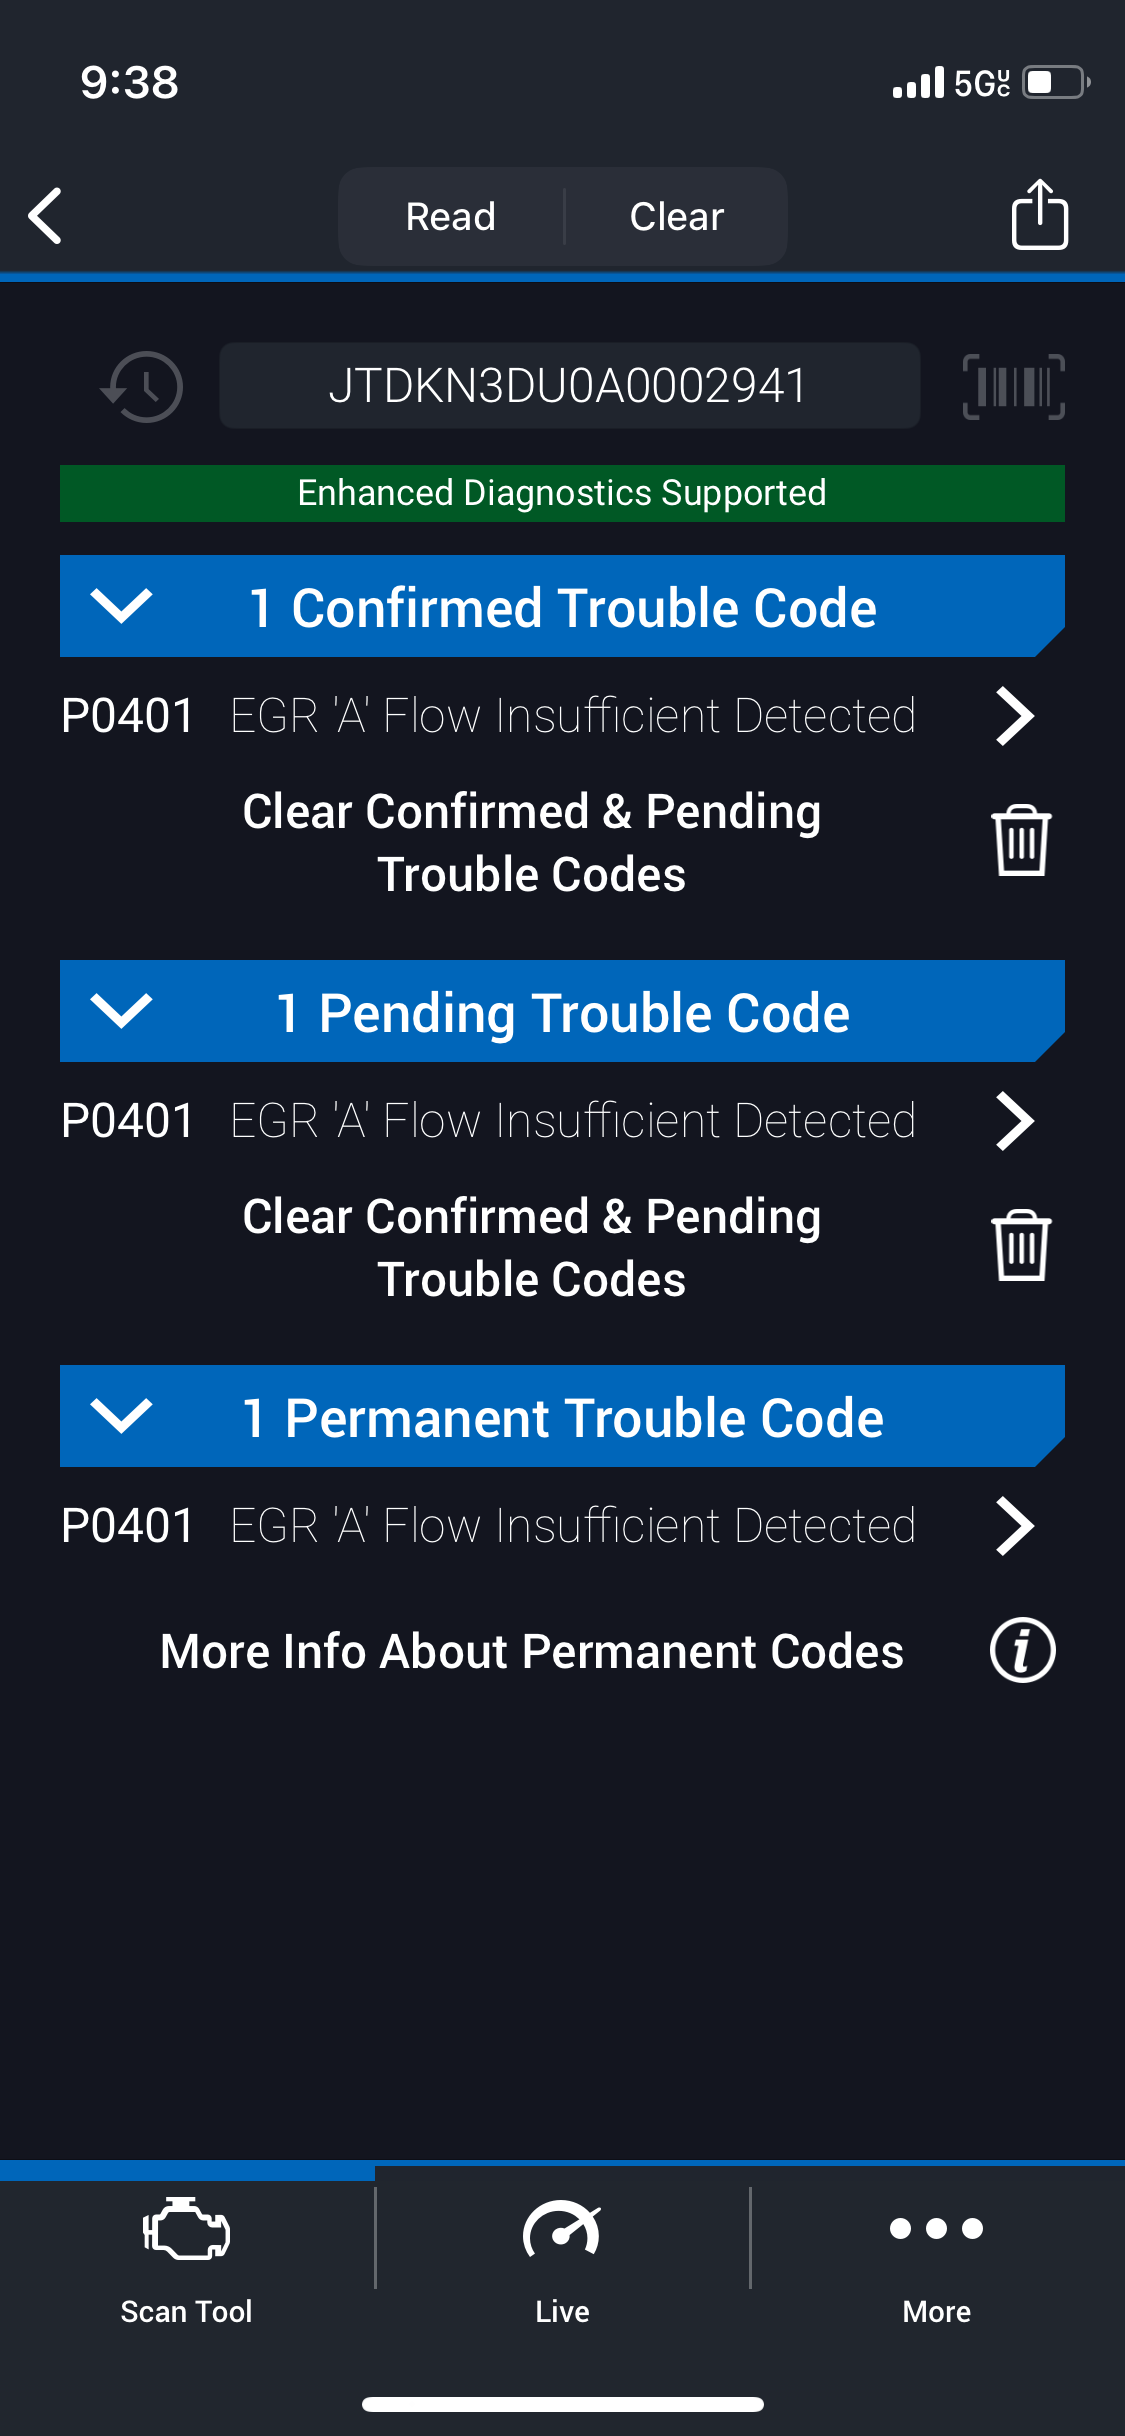Open the share/export icon
This screenshot has width=1125, height=2436.
(1039, 215)
